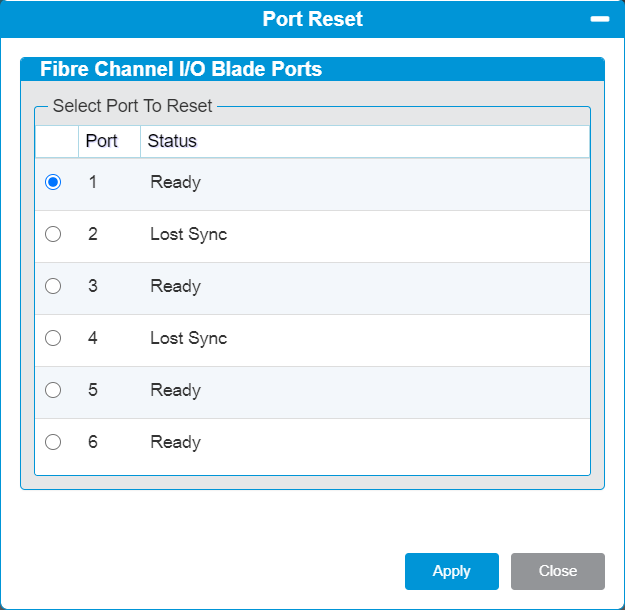
Task: Choose port 3 radio button
Action: (53, 286)
